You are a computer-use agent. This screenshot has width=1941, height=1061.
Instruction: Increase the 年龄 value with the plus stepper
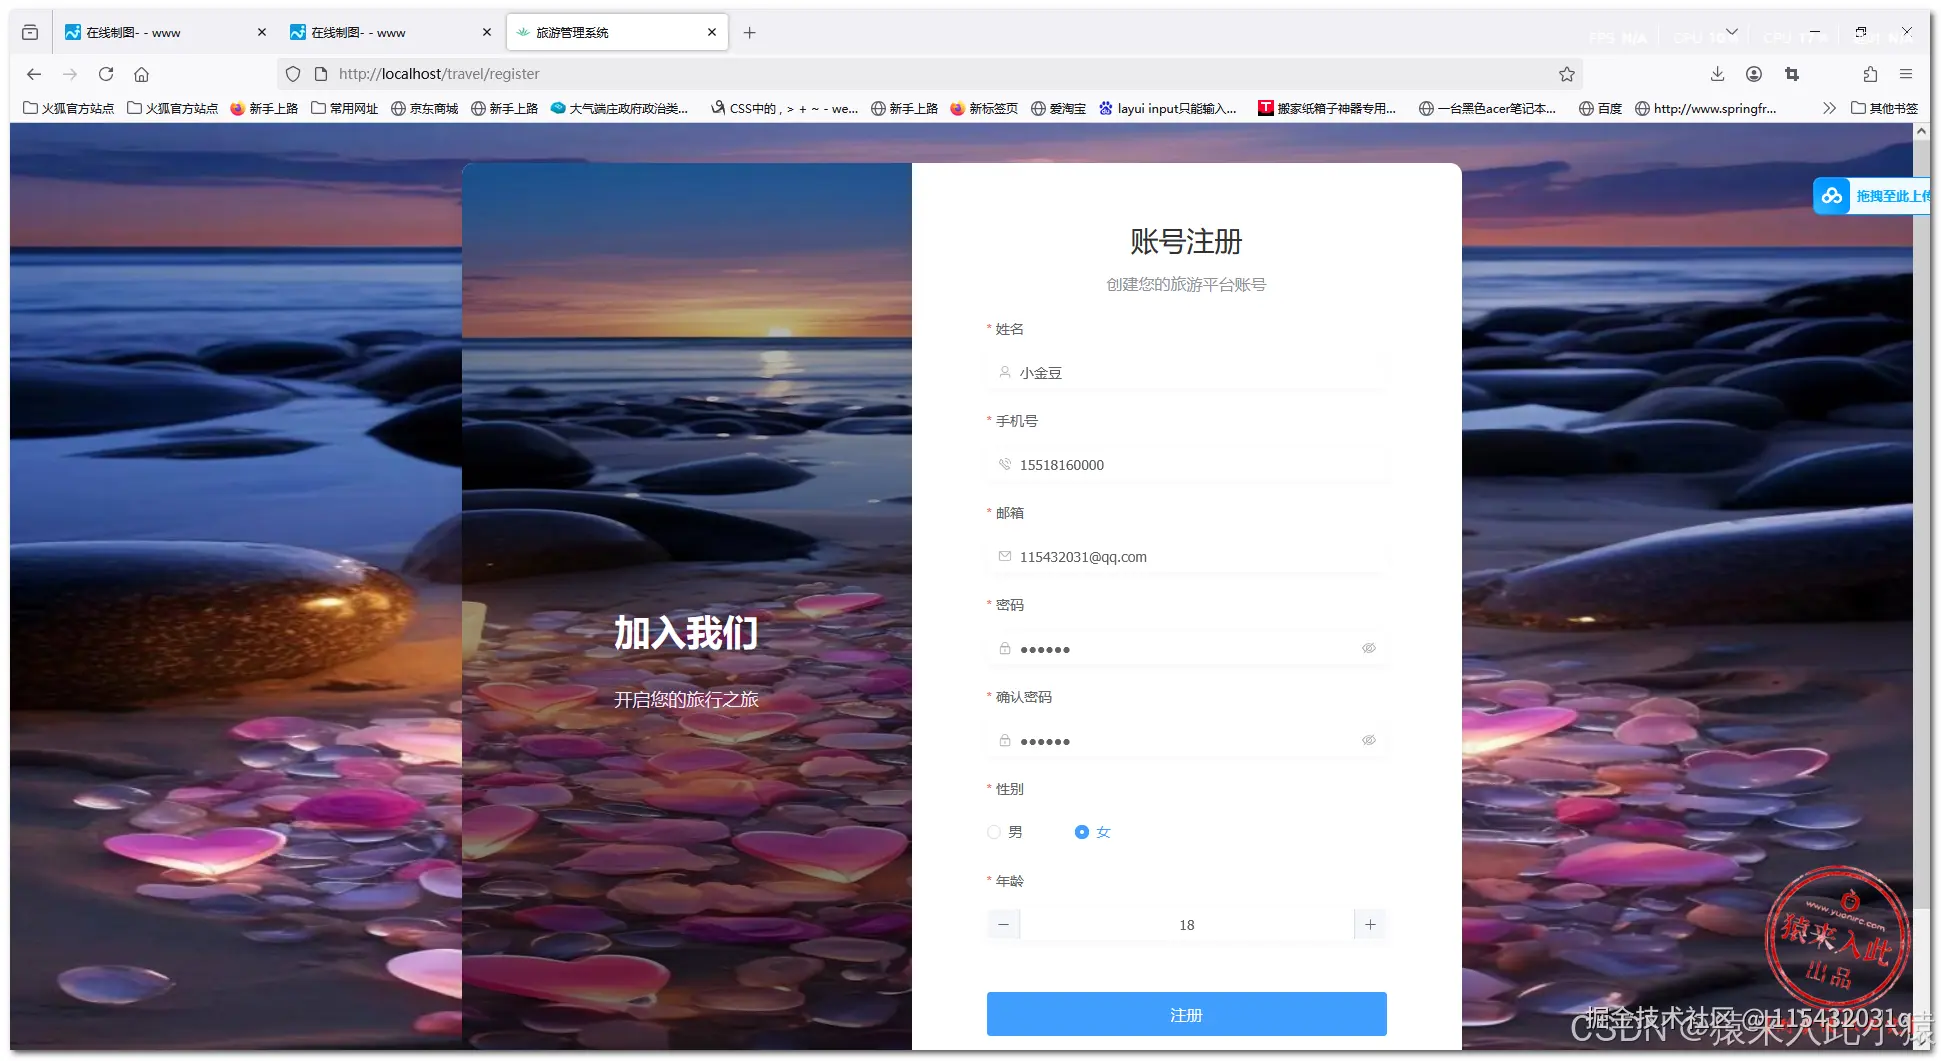pos(1369,924)
